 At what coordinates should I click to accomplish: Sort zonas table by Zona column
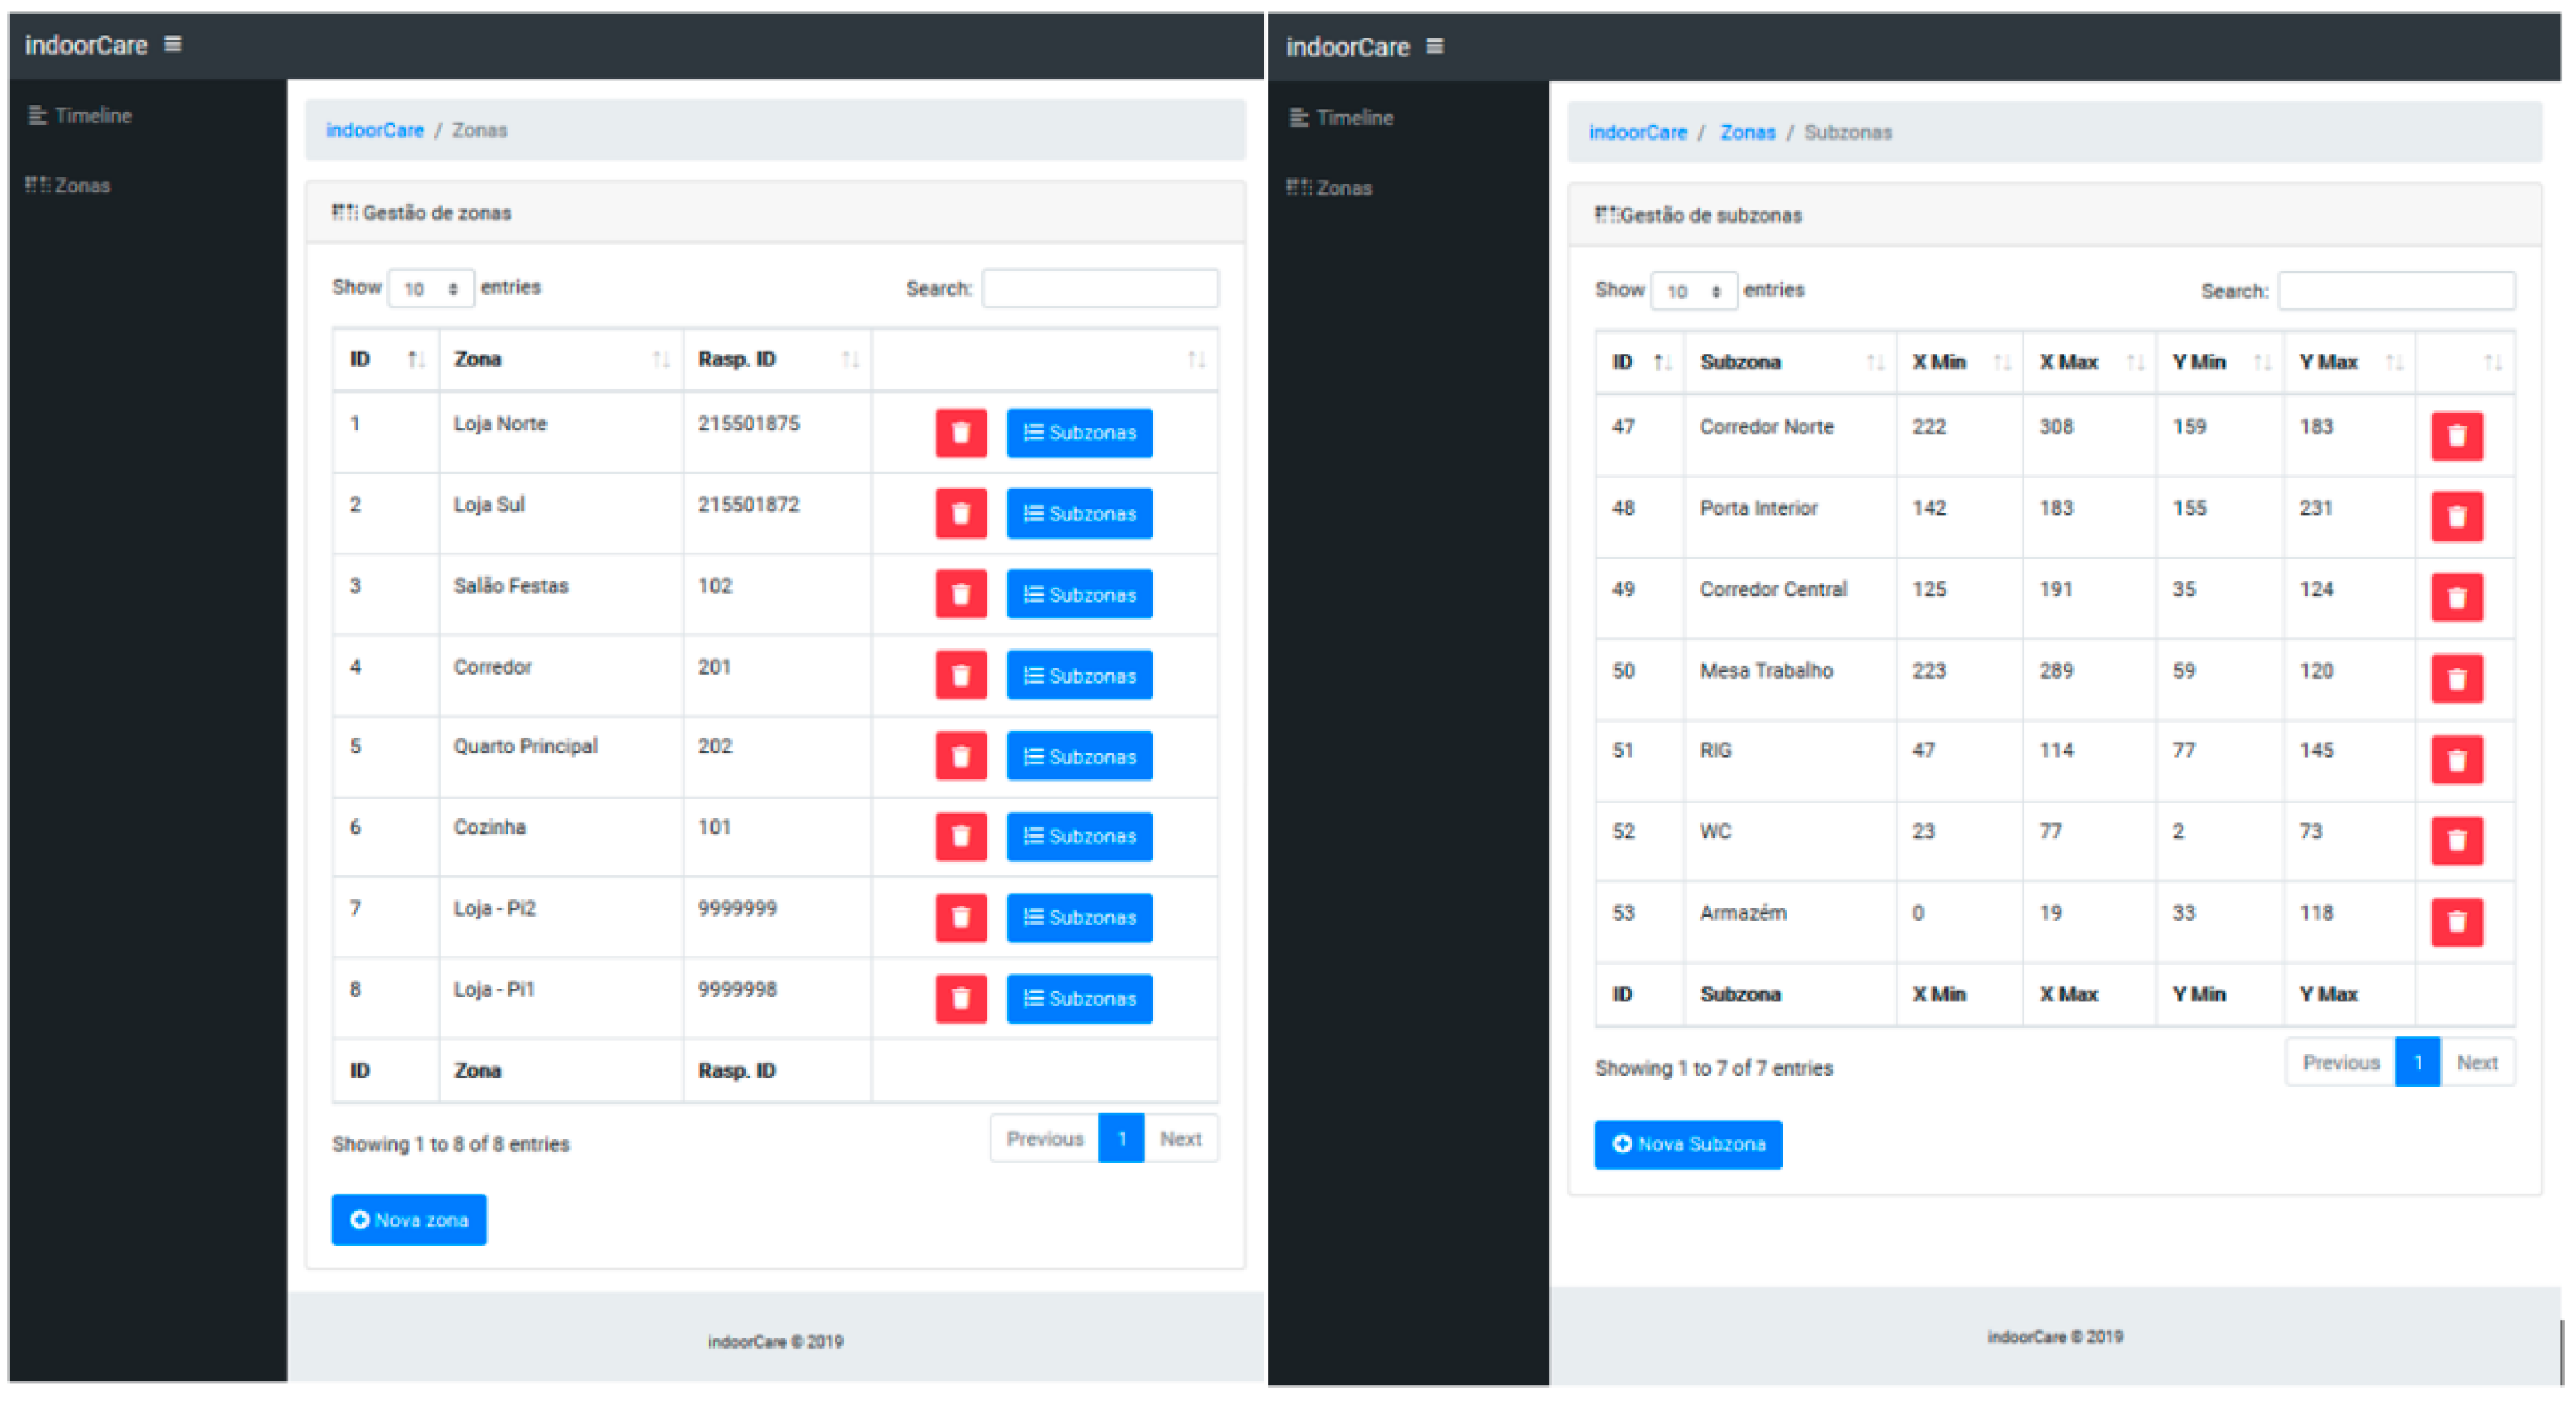[x=560, y=359]
